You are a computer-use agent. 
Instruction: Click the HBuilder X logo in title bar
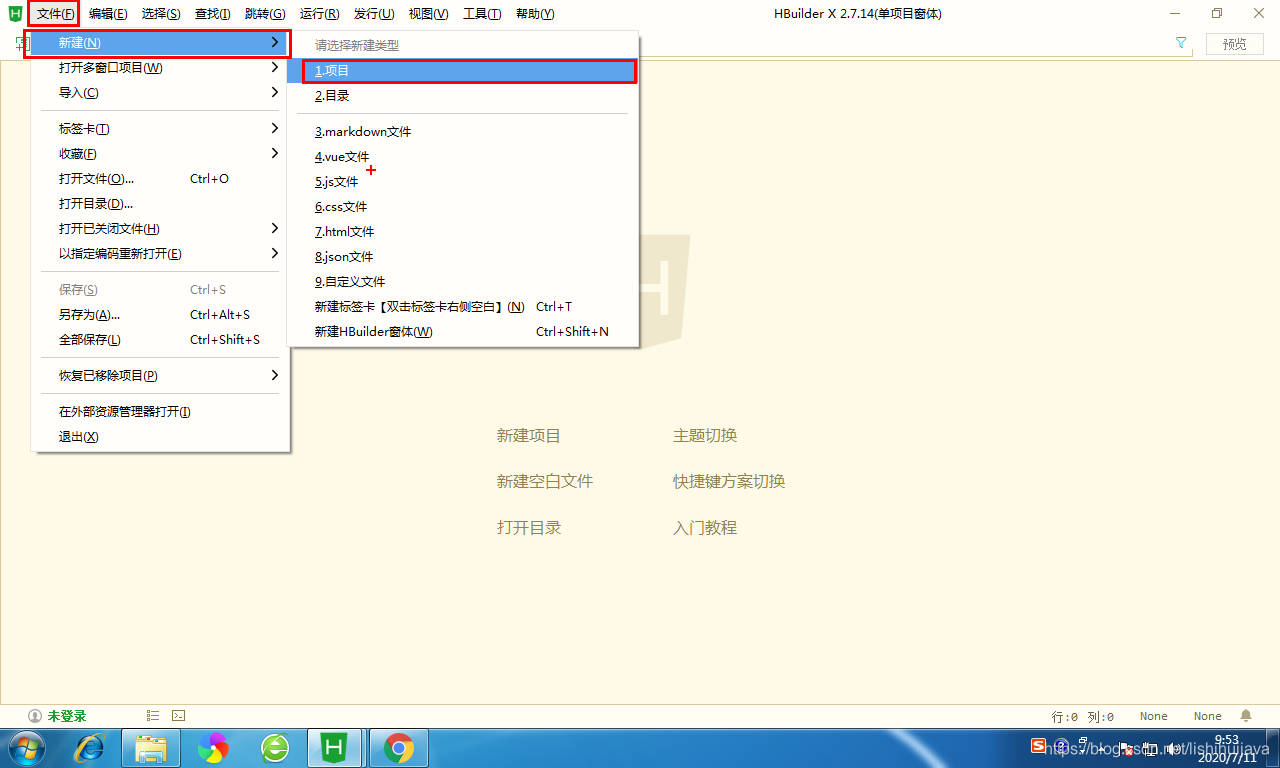pos(15,14)
